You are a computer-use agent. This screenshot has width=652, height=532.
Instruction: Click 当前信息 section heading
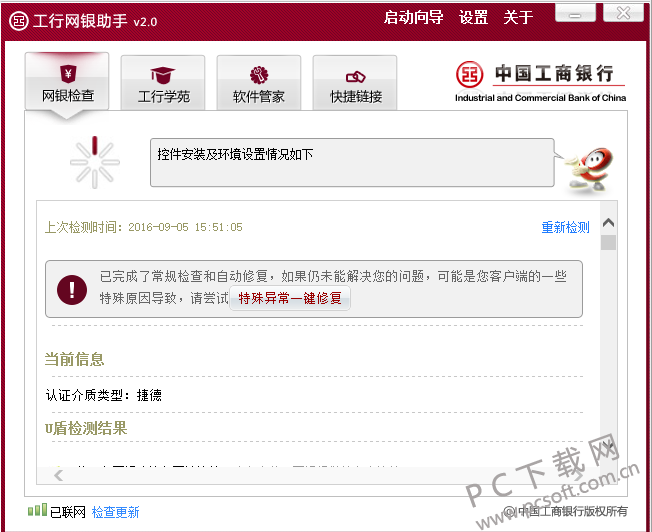[74, 359]
